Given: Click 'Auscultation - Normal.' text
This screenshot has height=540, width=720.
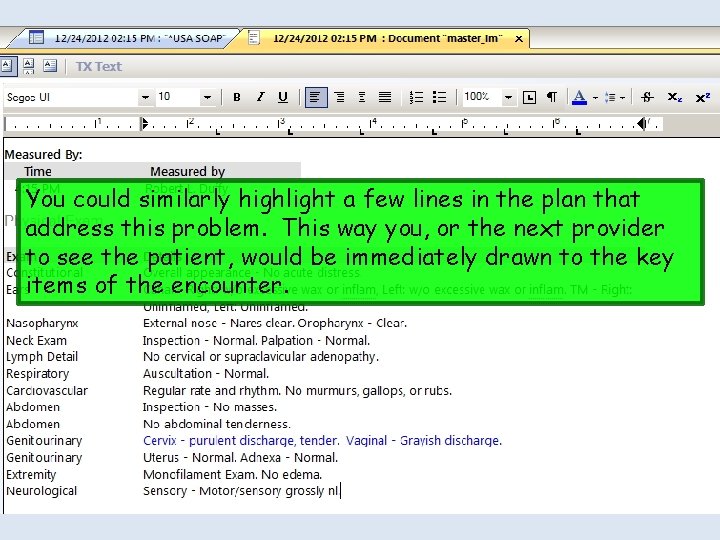Looking at the screenshot, I should (x=206, y=374).
